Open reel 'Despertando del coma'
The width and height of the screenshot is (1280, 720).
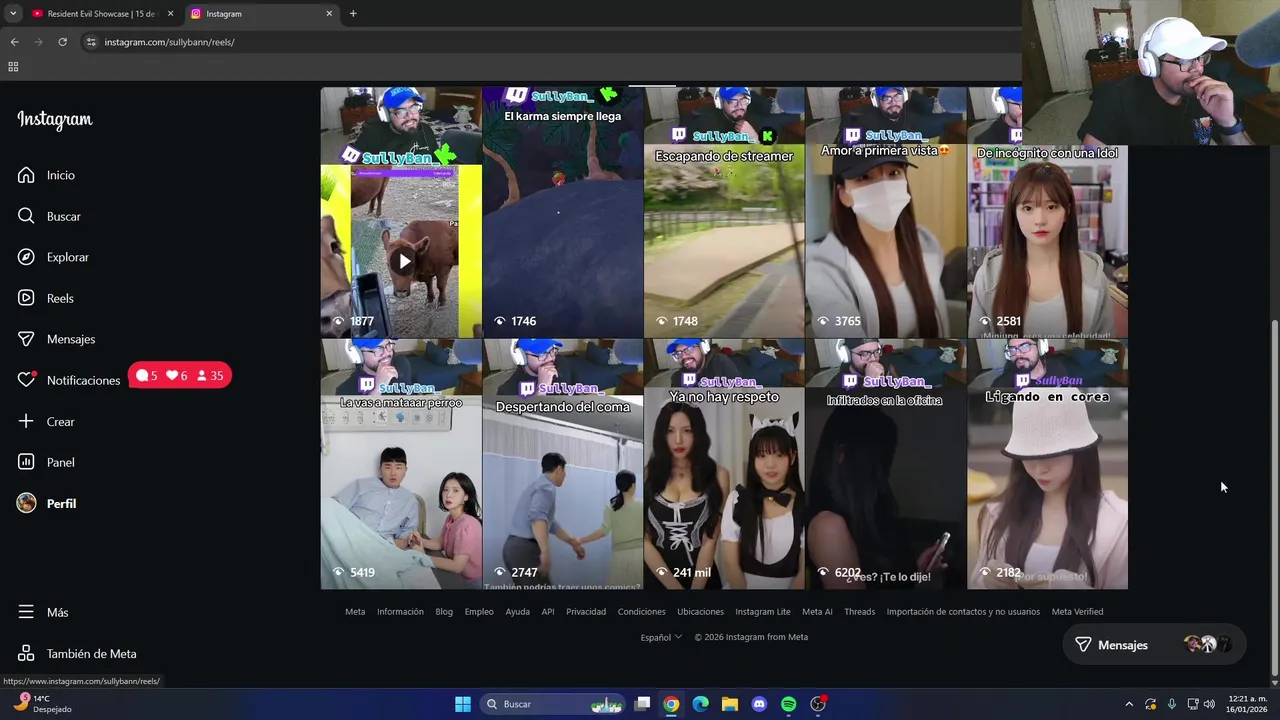coord(563,464)
